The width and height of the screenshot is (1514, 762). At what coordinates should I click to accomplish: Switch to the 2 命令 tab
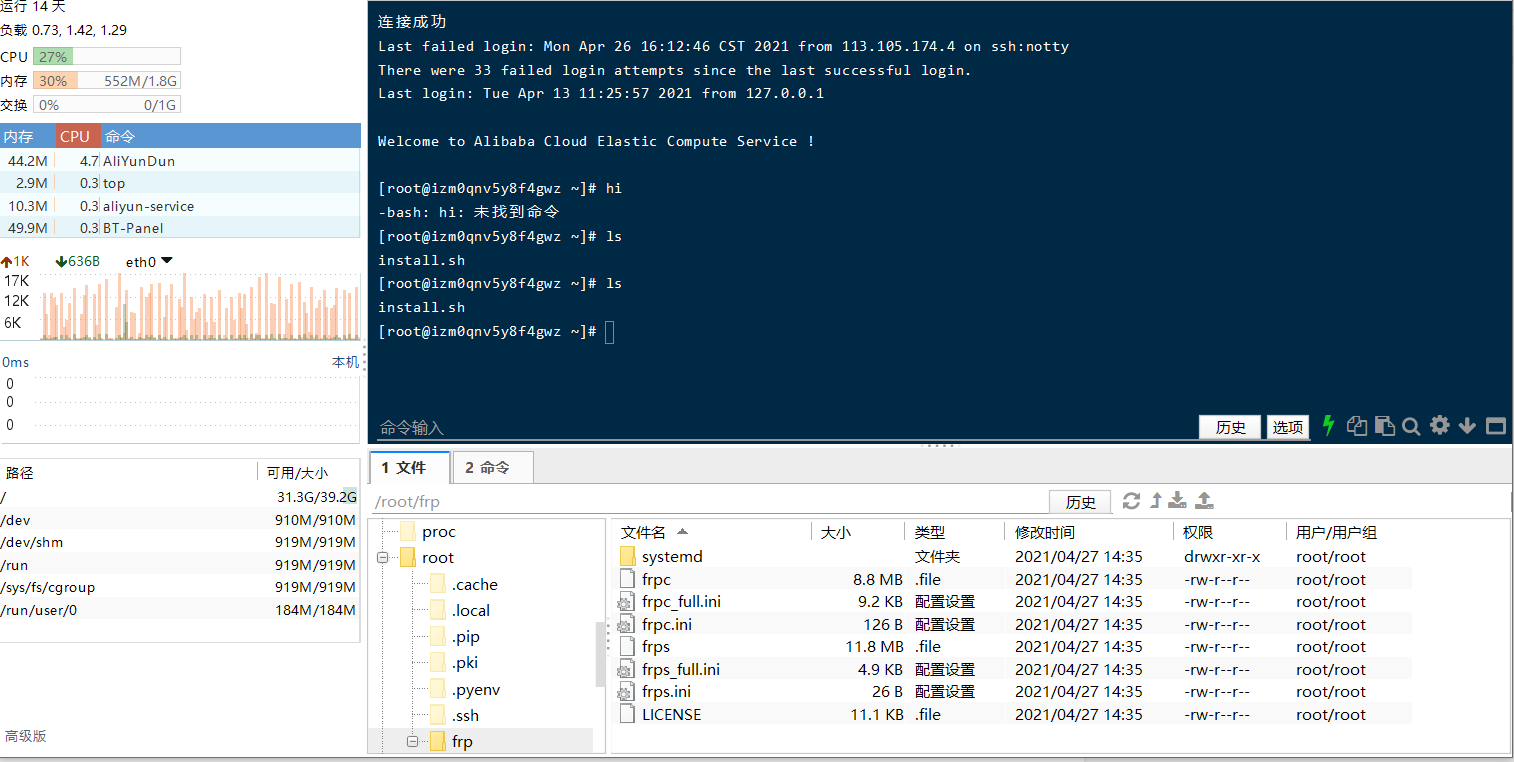coord(492,467)
